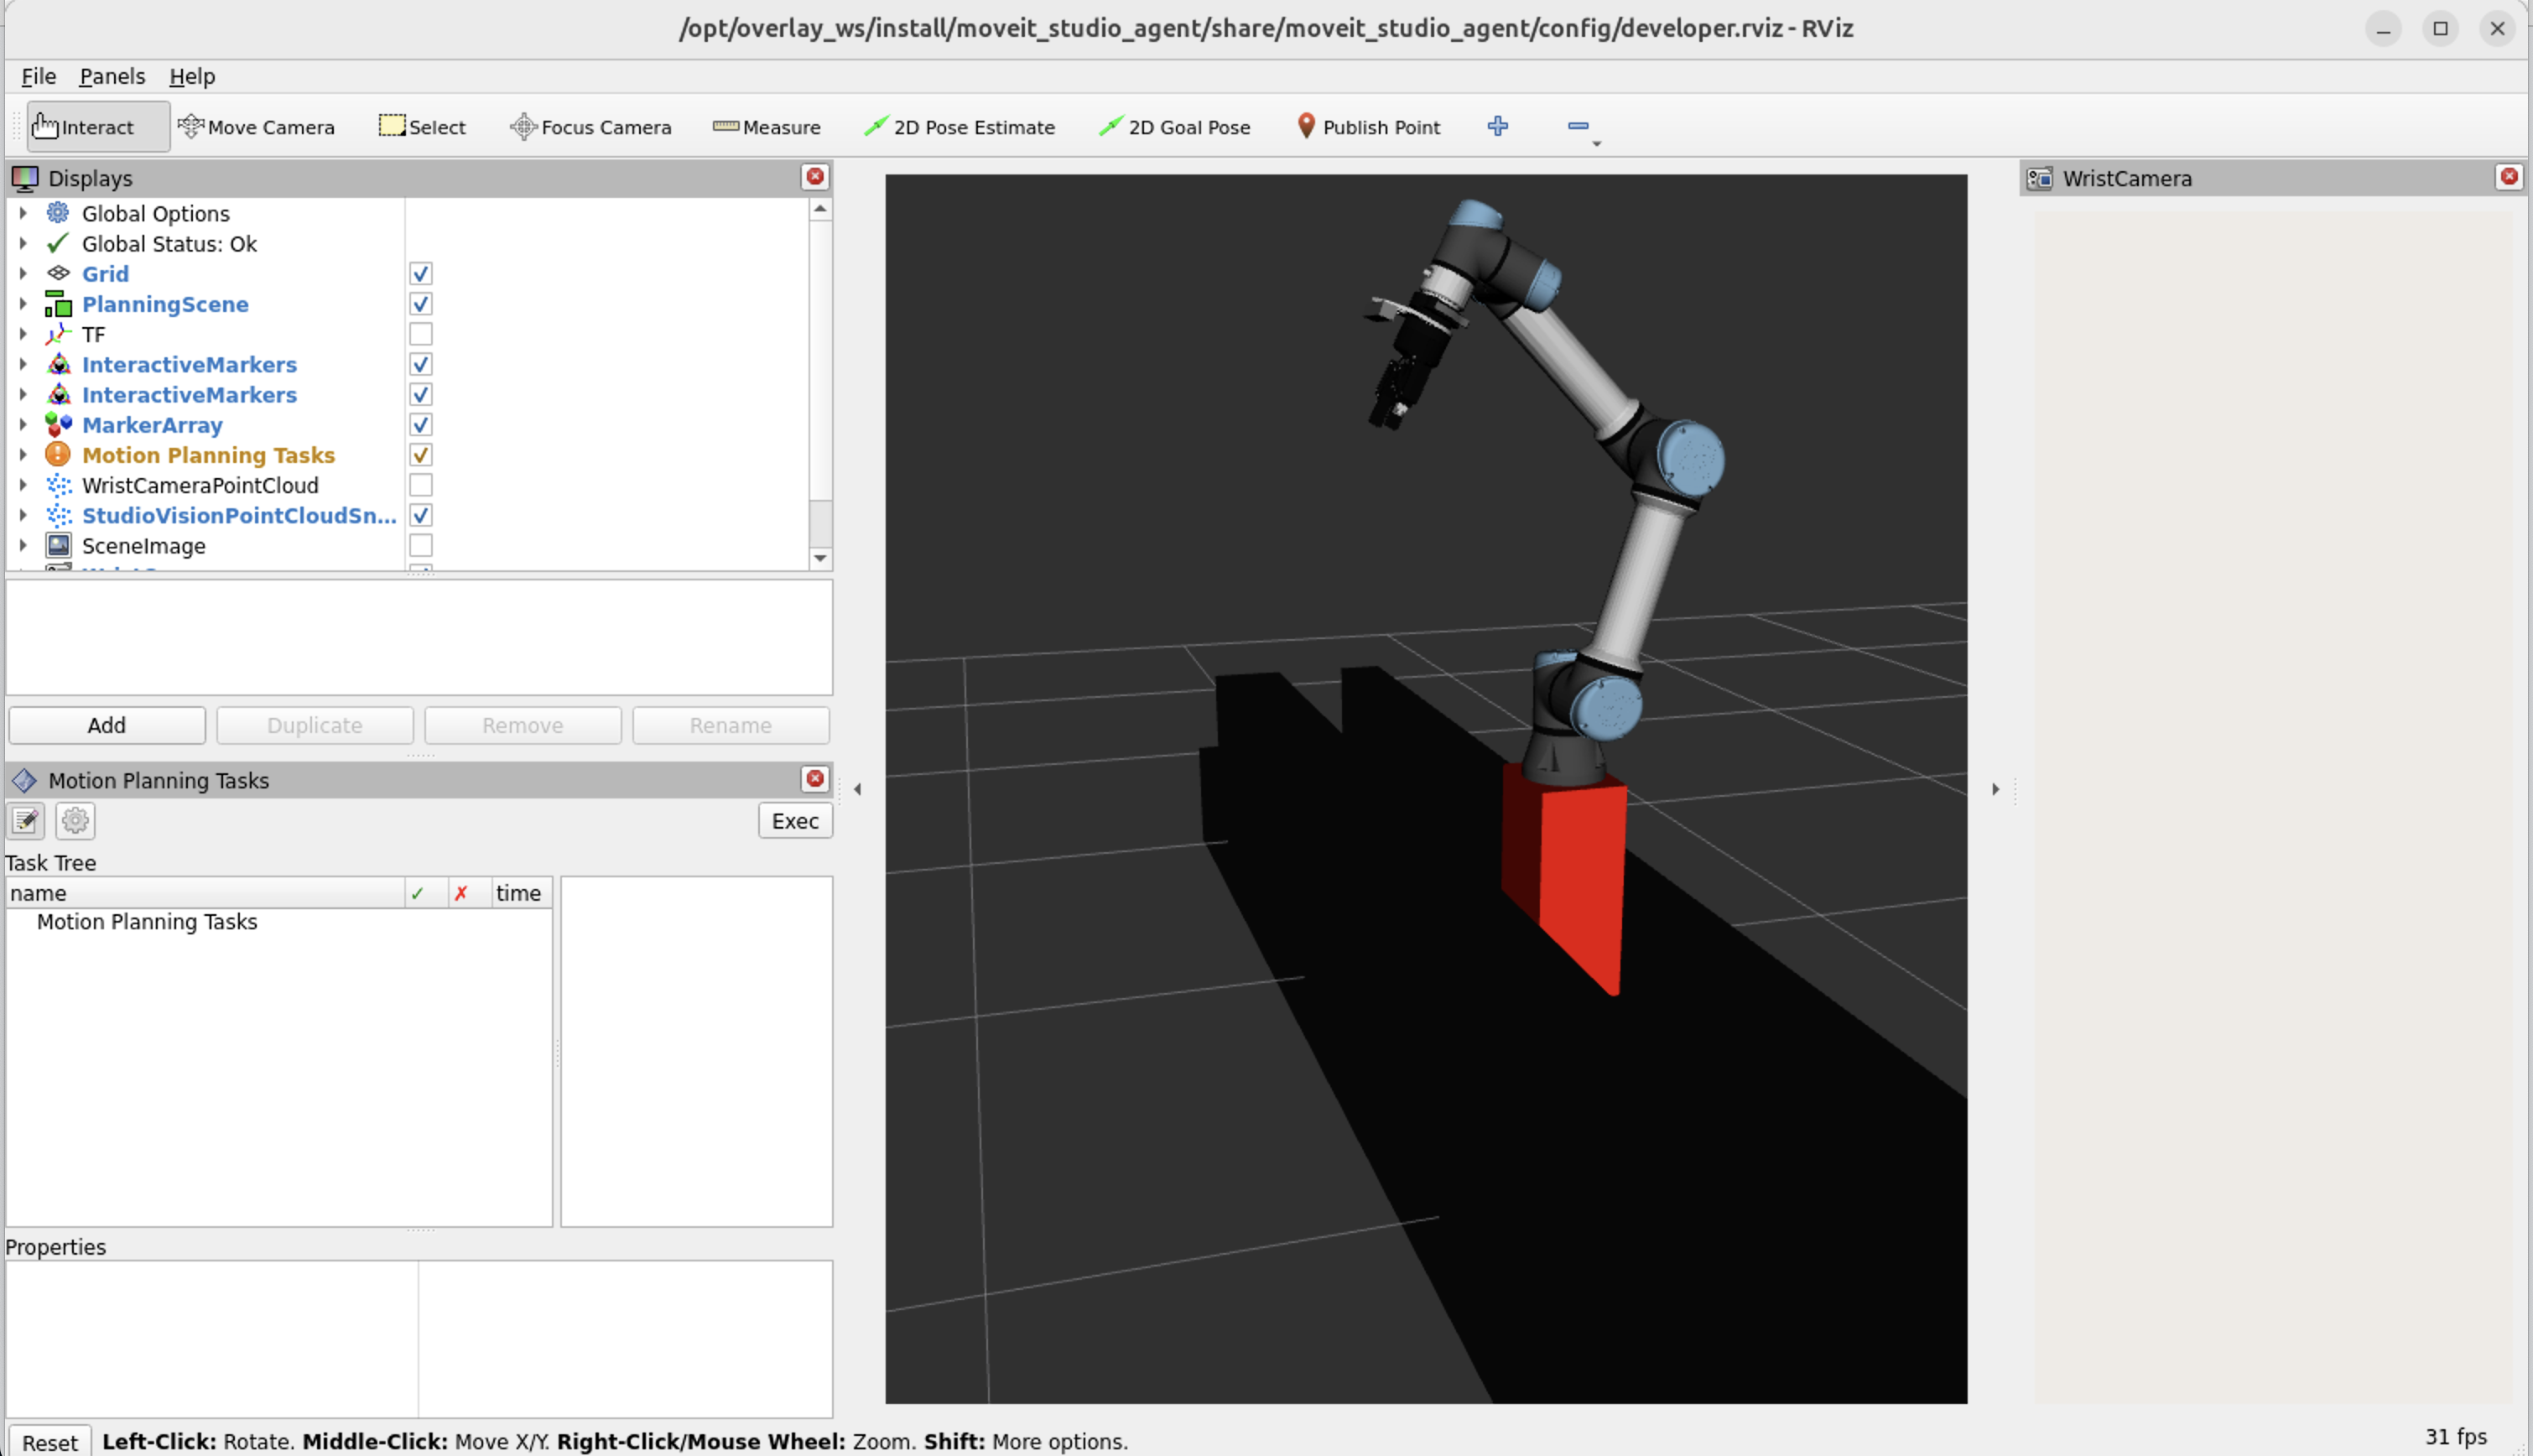
Task: Expand the PlanningScene display item
Action: click(x=23, y=304)
